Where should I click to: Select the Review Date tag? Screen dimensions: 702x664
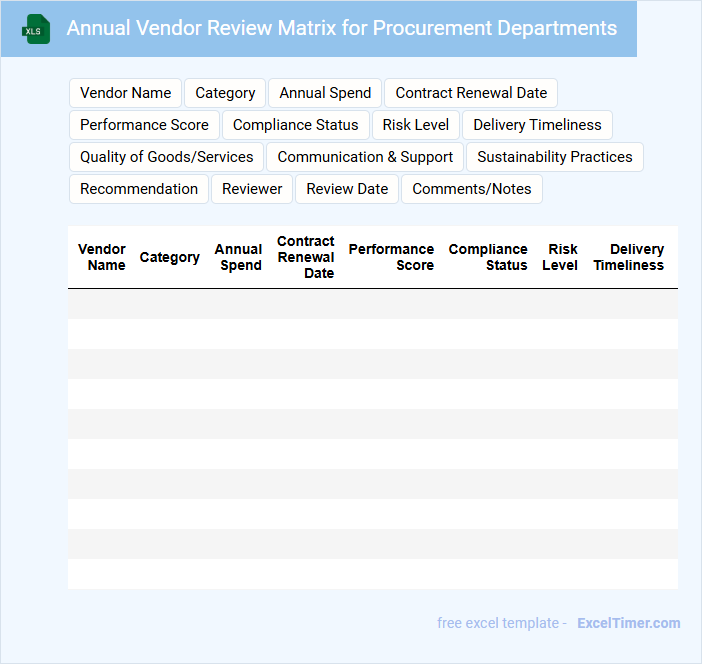coord(347,189)
